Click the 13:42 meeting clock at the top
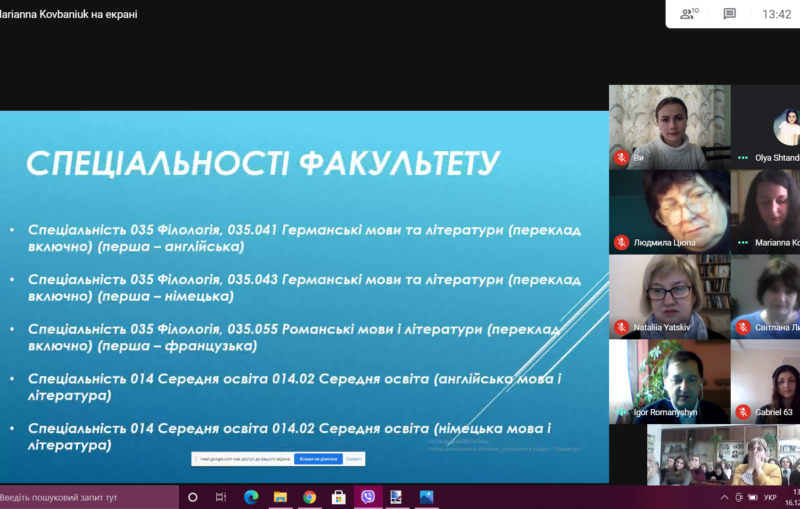The width and height of the screenshot is (800, 509). click(x=776, y=14)
